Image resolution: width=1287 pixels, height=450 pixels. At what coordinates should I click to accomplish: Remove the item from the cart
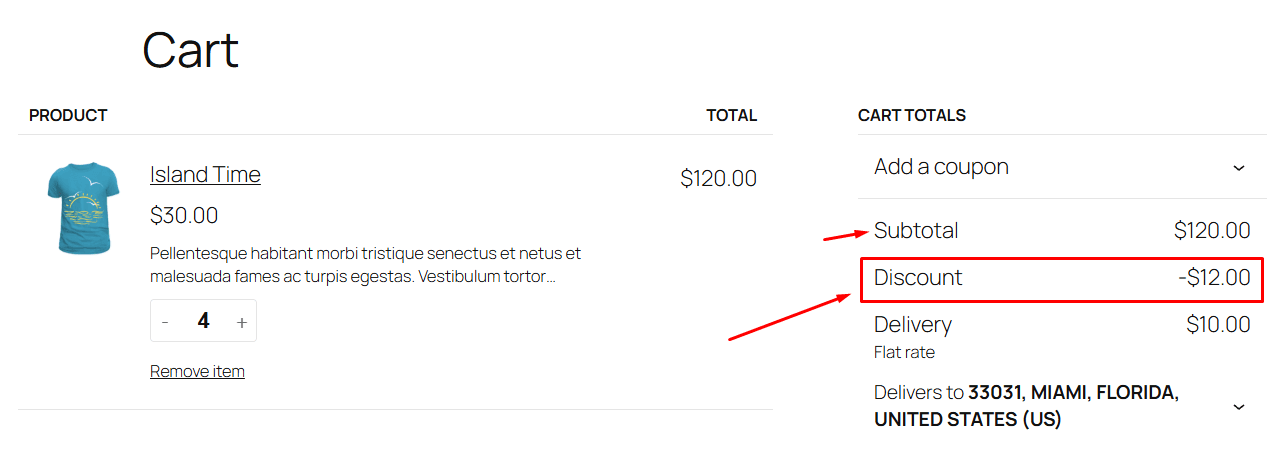point(197,371)
